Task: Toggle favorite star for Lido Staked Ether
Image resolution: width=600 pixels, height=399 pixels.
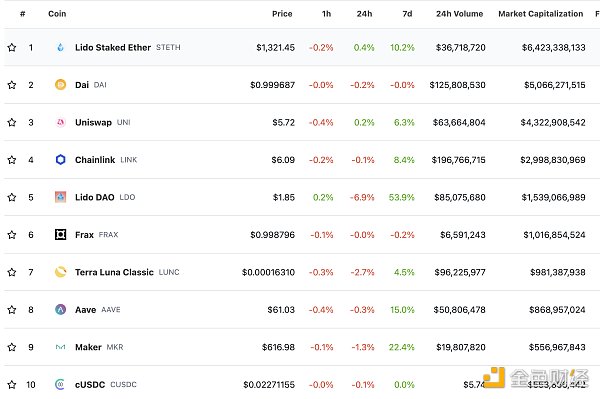Action: 12,47
